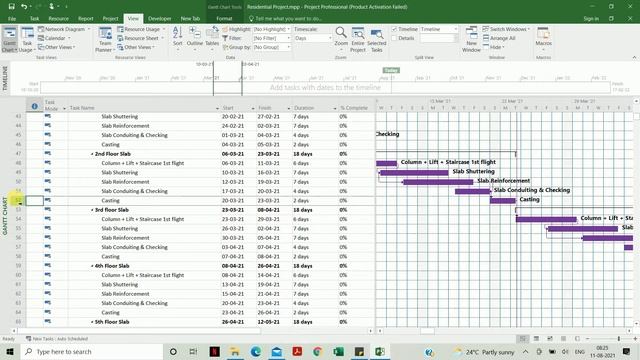
Task: Open the Resource Sheet view
Action: (140, 38)
